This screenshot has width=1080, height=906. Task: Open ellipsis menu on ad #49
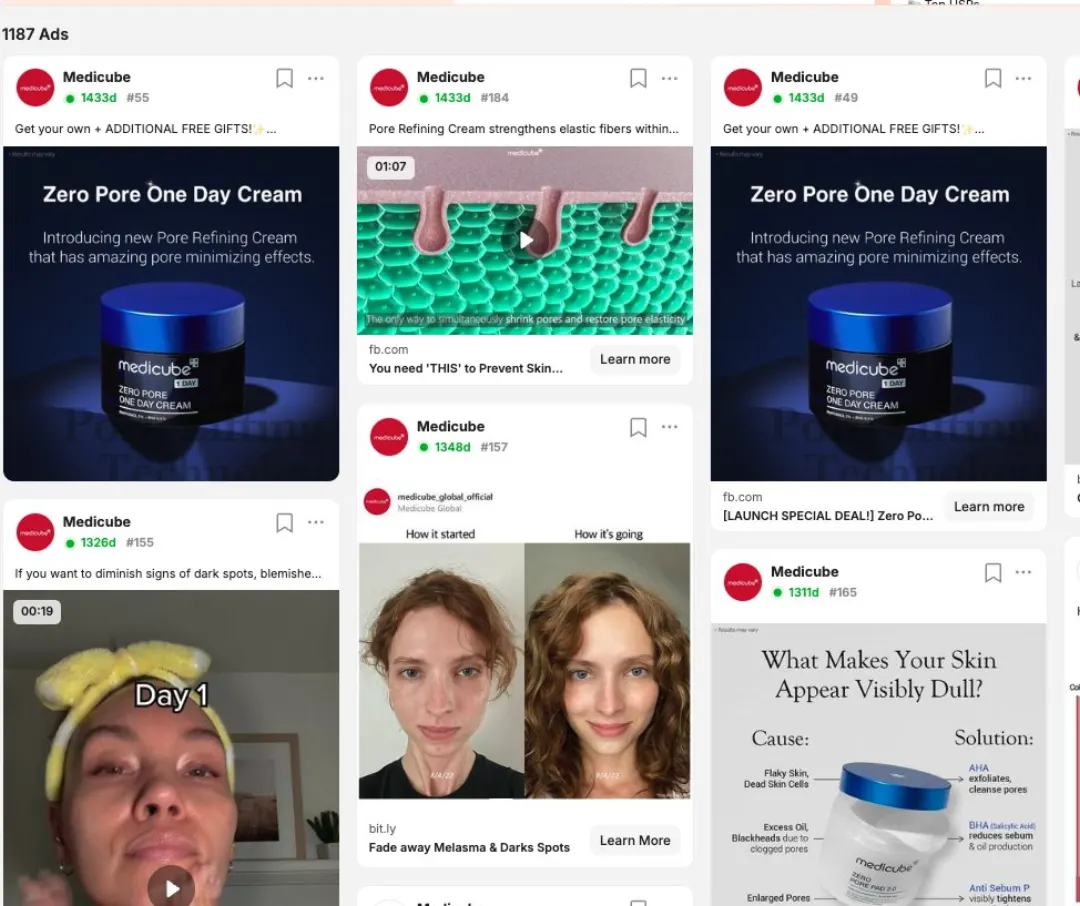pos(1024,79)
